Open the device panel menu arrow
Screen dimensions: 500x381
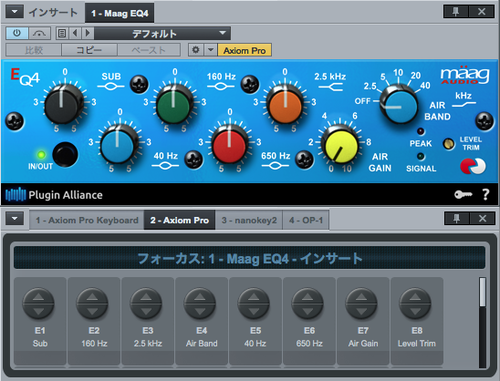[x=15, y=219]
